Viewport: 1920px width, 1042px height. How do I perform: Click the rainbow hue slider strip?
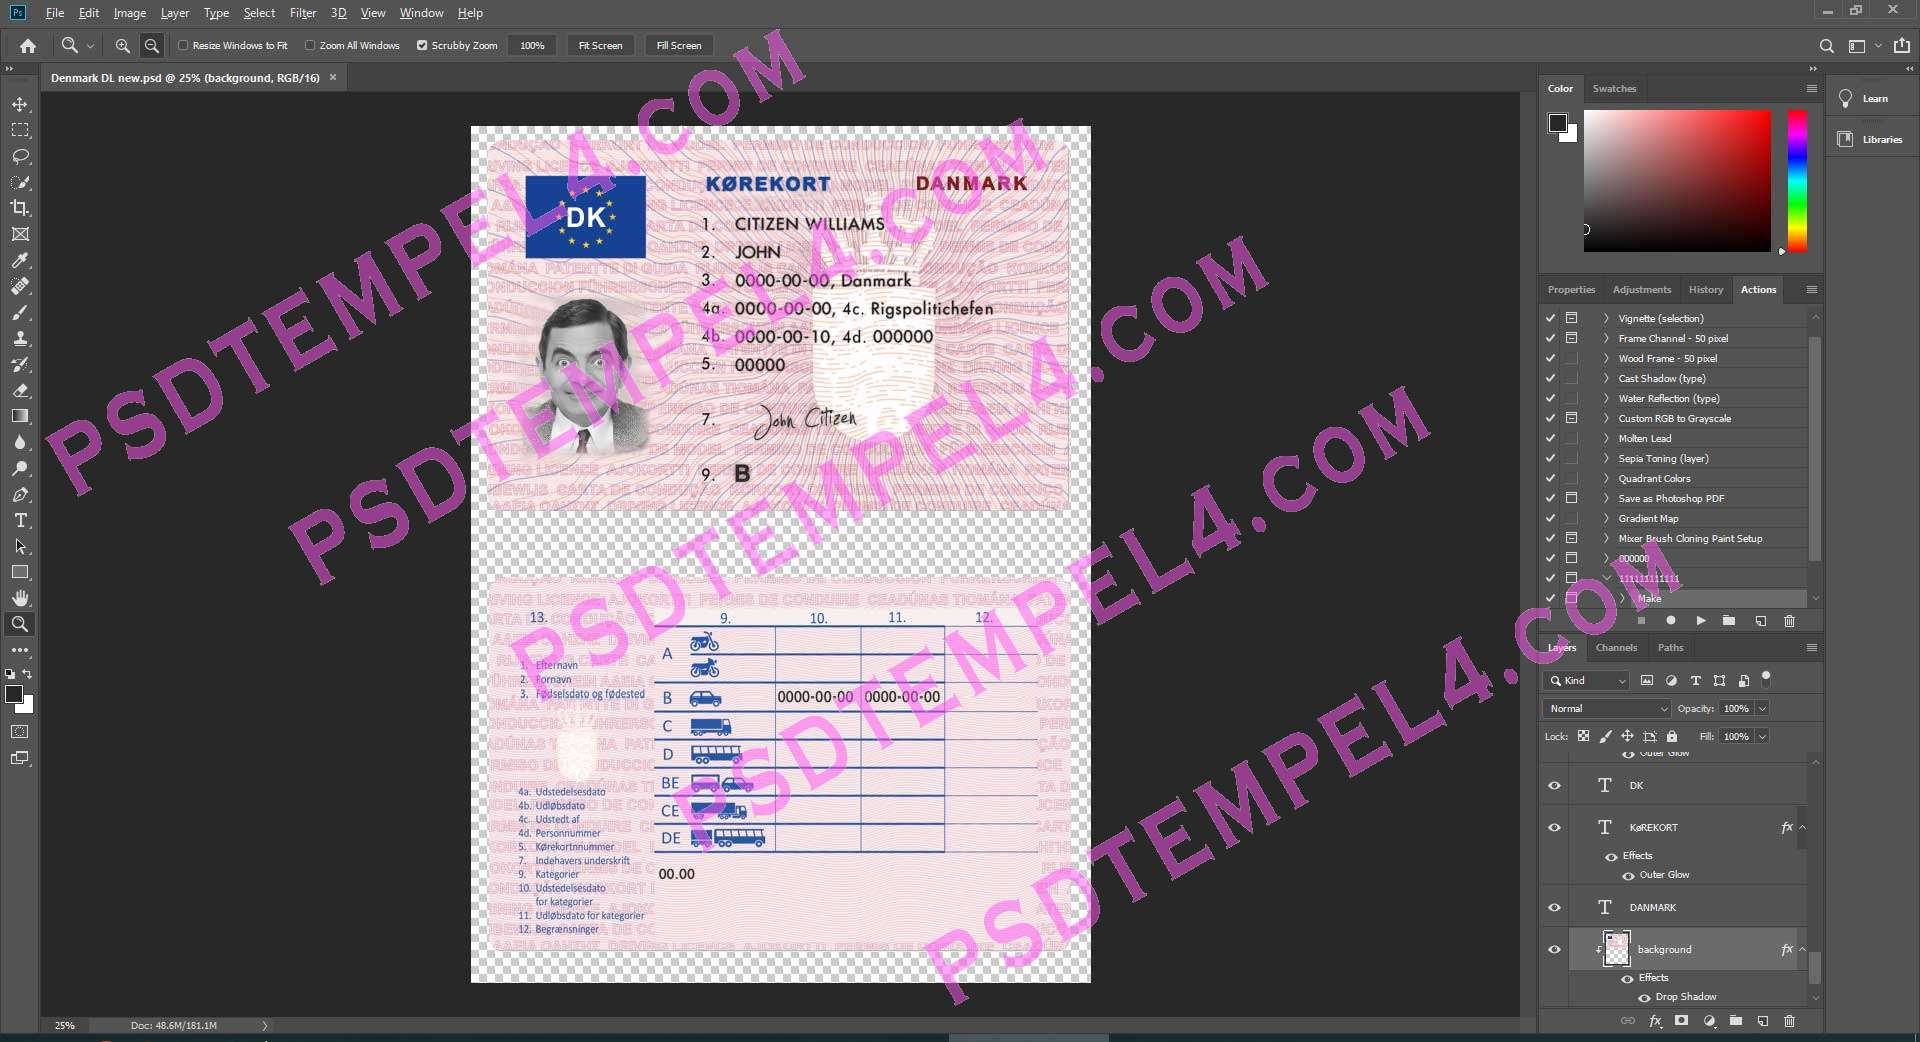(x=1797, y=180)
